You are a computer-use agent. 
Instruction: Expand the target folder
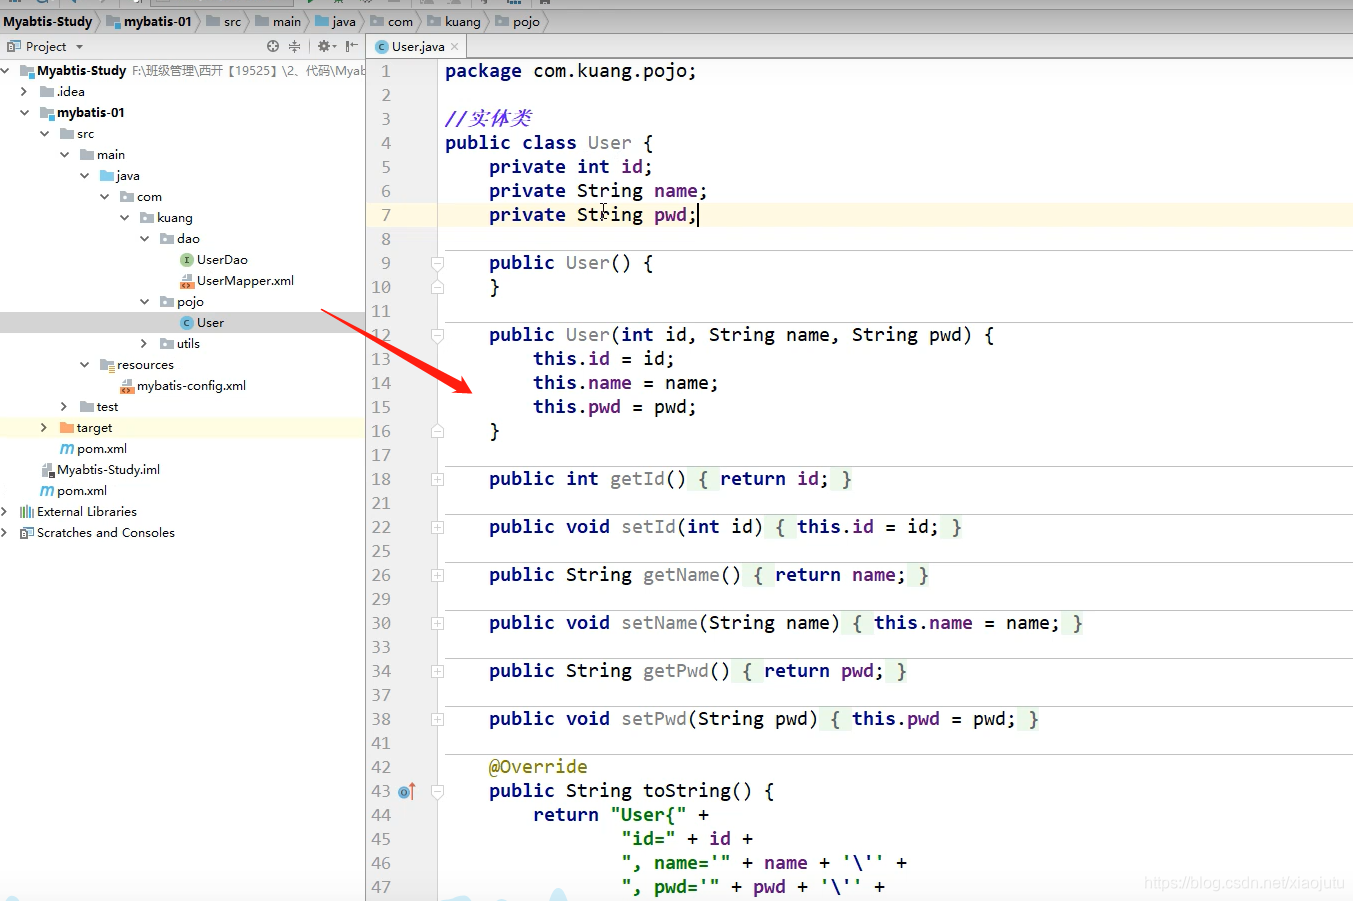(x=45, y=428)
